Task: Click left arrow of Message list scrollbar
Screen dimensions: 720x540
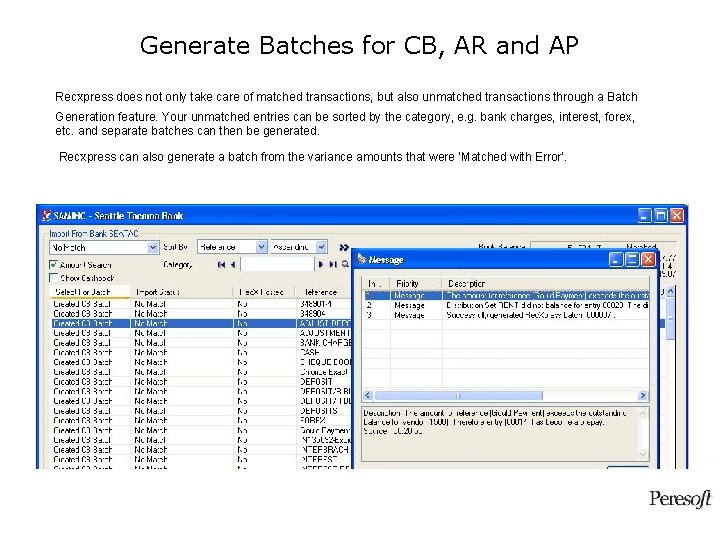Action: (x=368, y=395)
